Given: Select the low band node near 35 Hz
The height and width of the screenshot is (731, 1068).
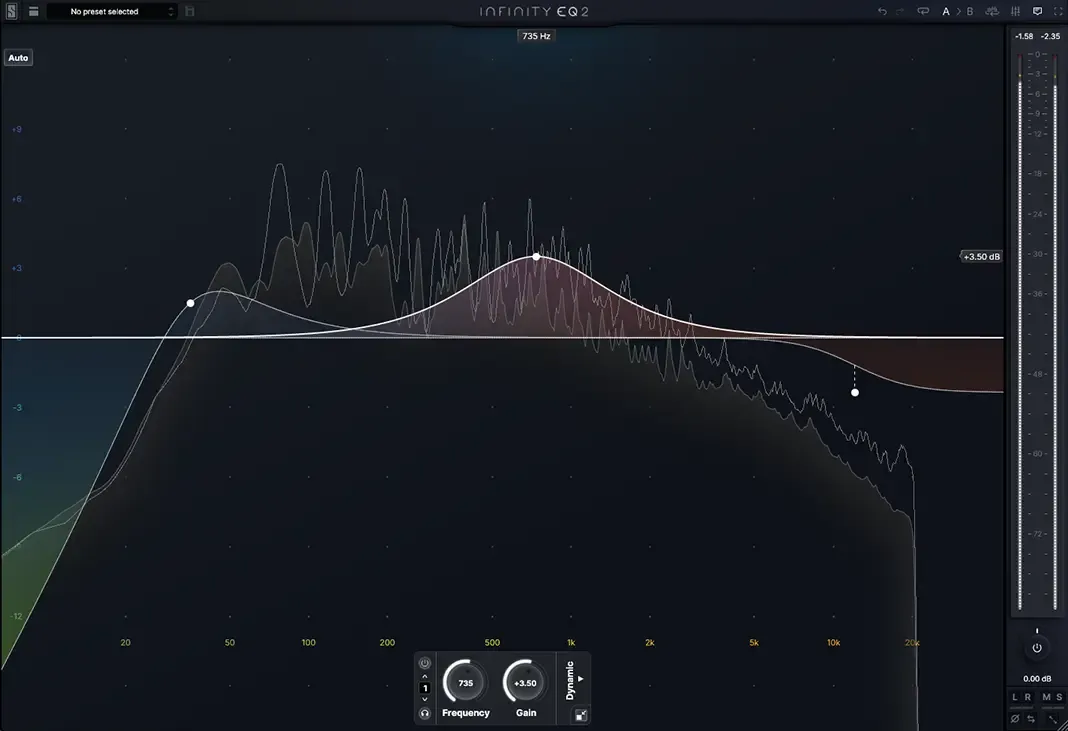Looking at the screenshot, I should 191,303.
